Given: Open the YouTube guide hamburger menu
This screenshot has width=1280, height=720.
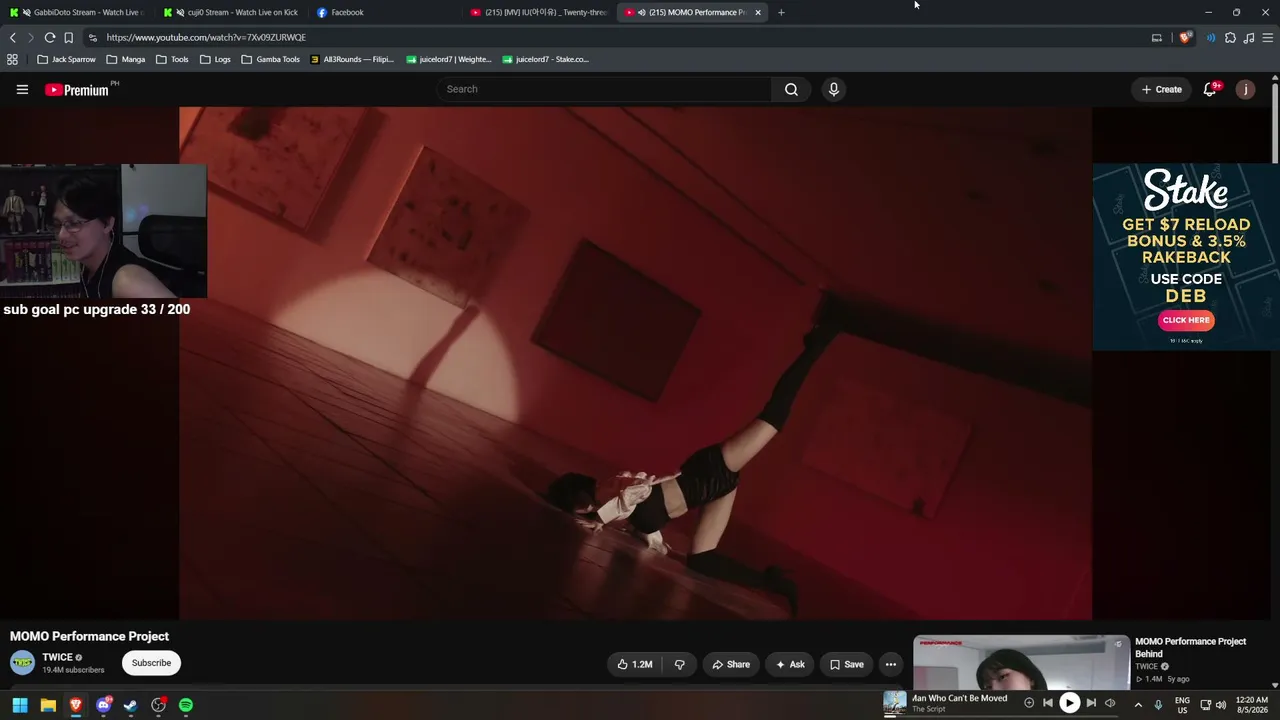Looking at the screenshot, I should click(x=22, y=89).
